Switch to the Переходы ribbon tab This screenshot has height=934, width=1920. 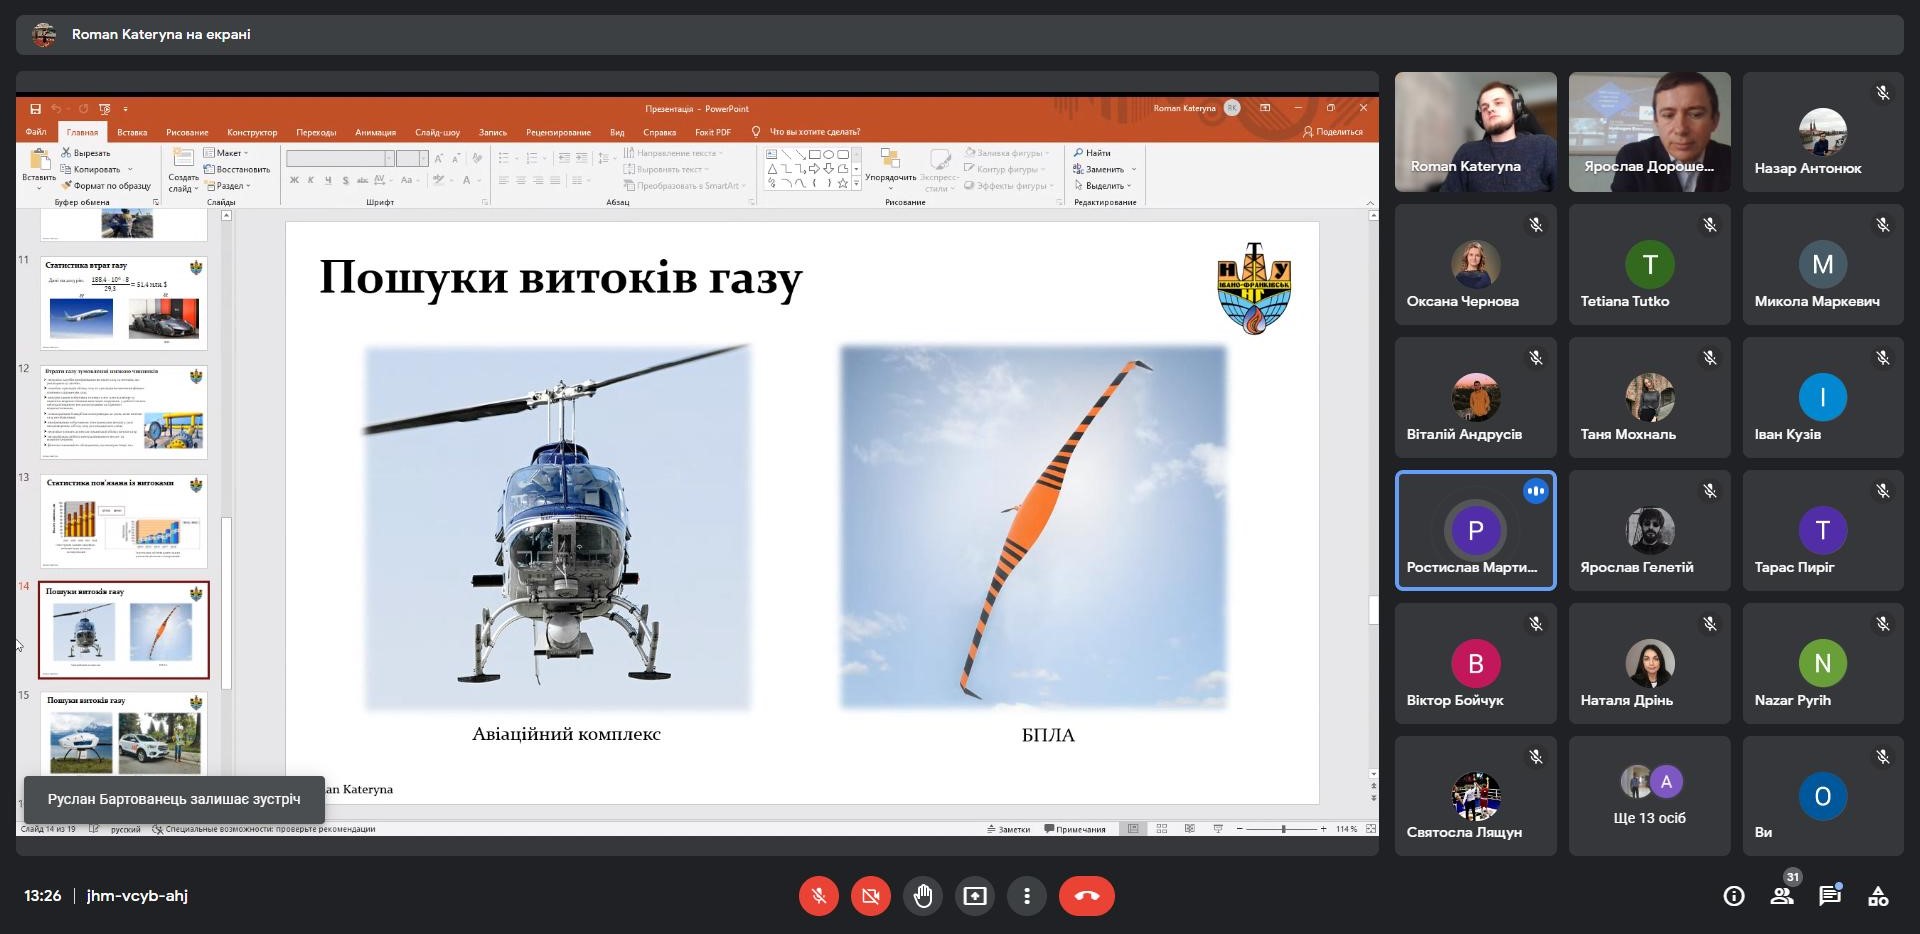316,132
